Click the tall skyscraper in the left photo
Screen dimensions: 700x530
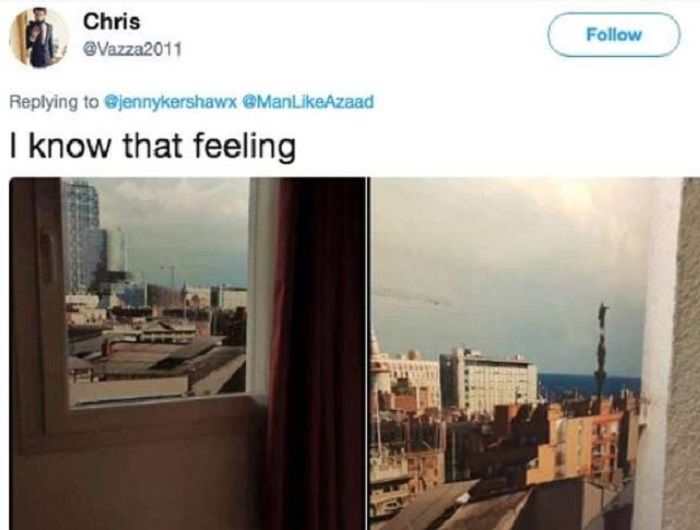pyautogui.click(x=80, y=237)
